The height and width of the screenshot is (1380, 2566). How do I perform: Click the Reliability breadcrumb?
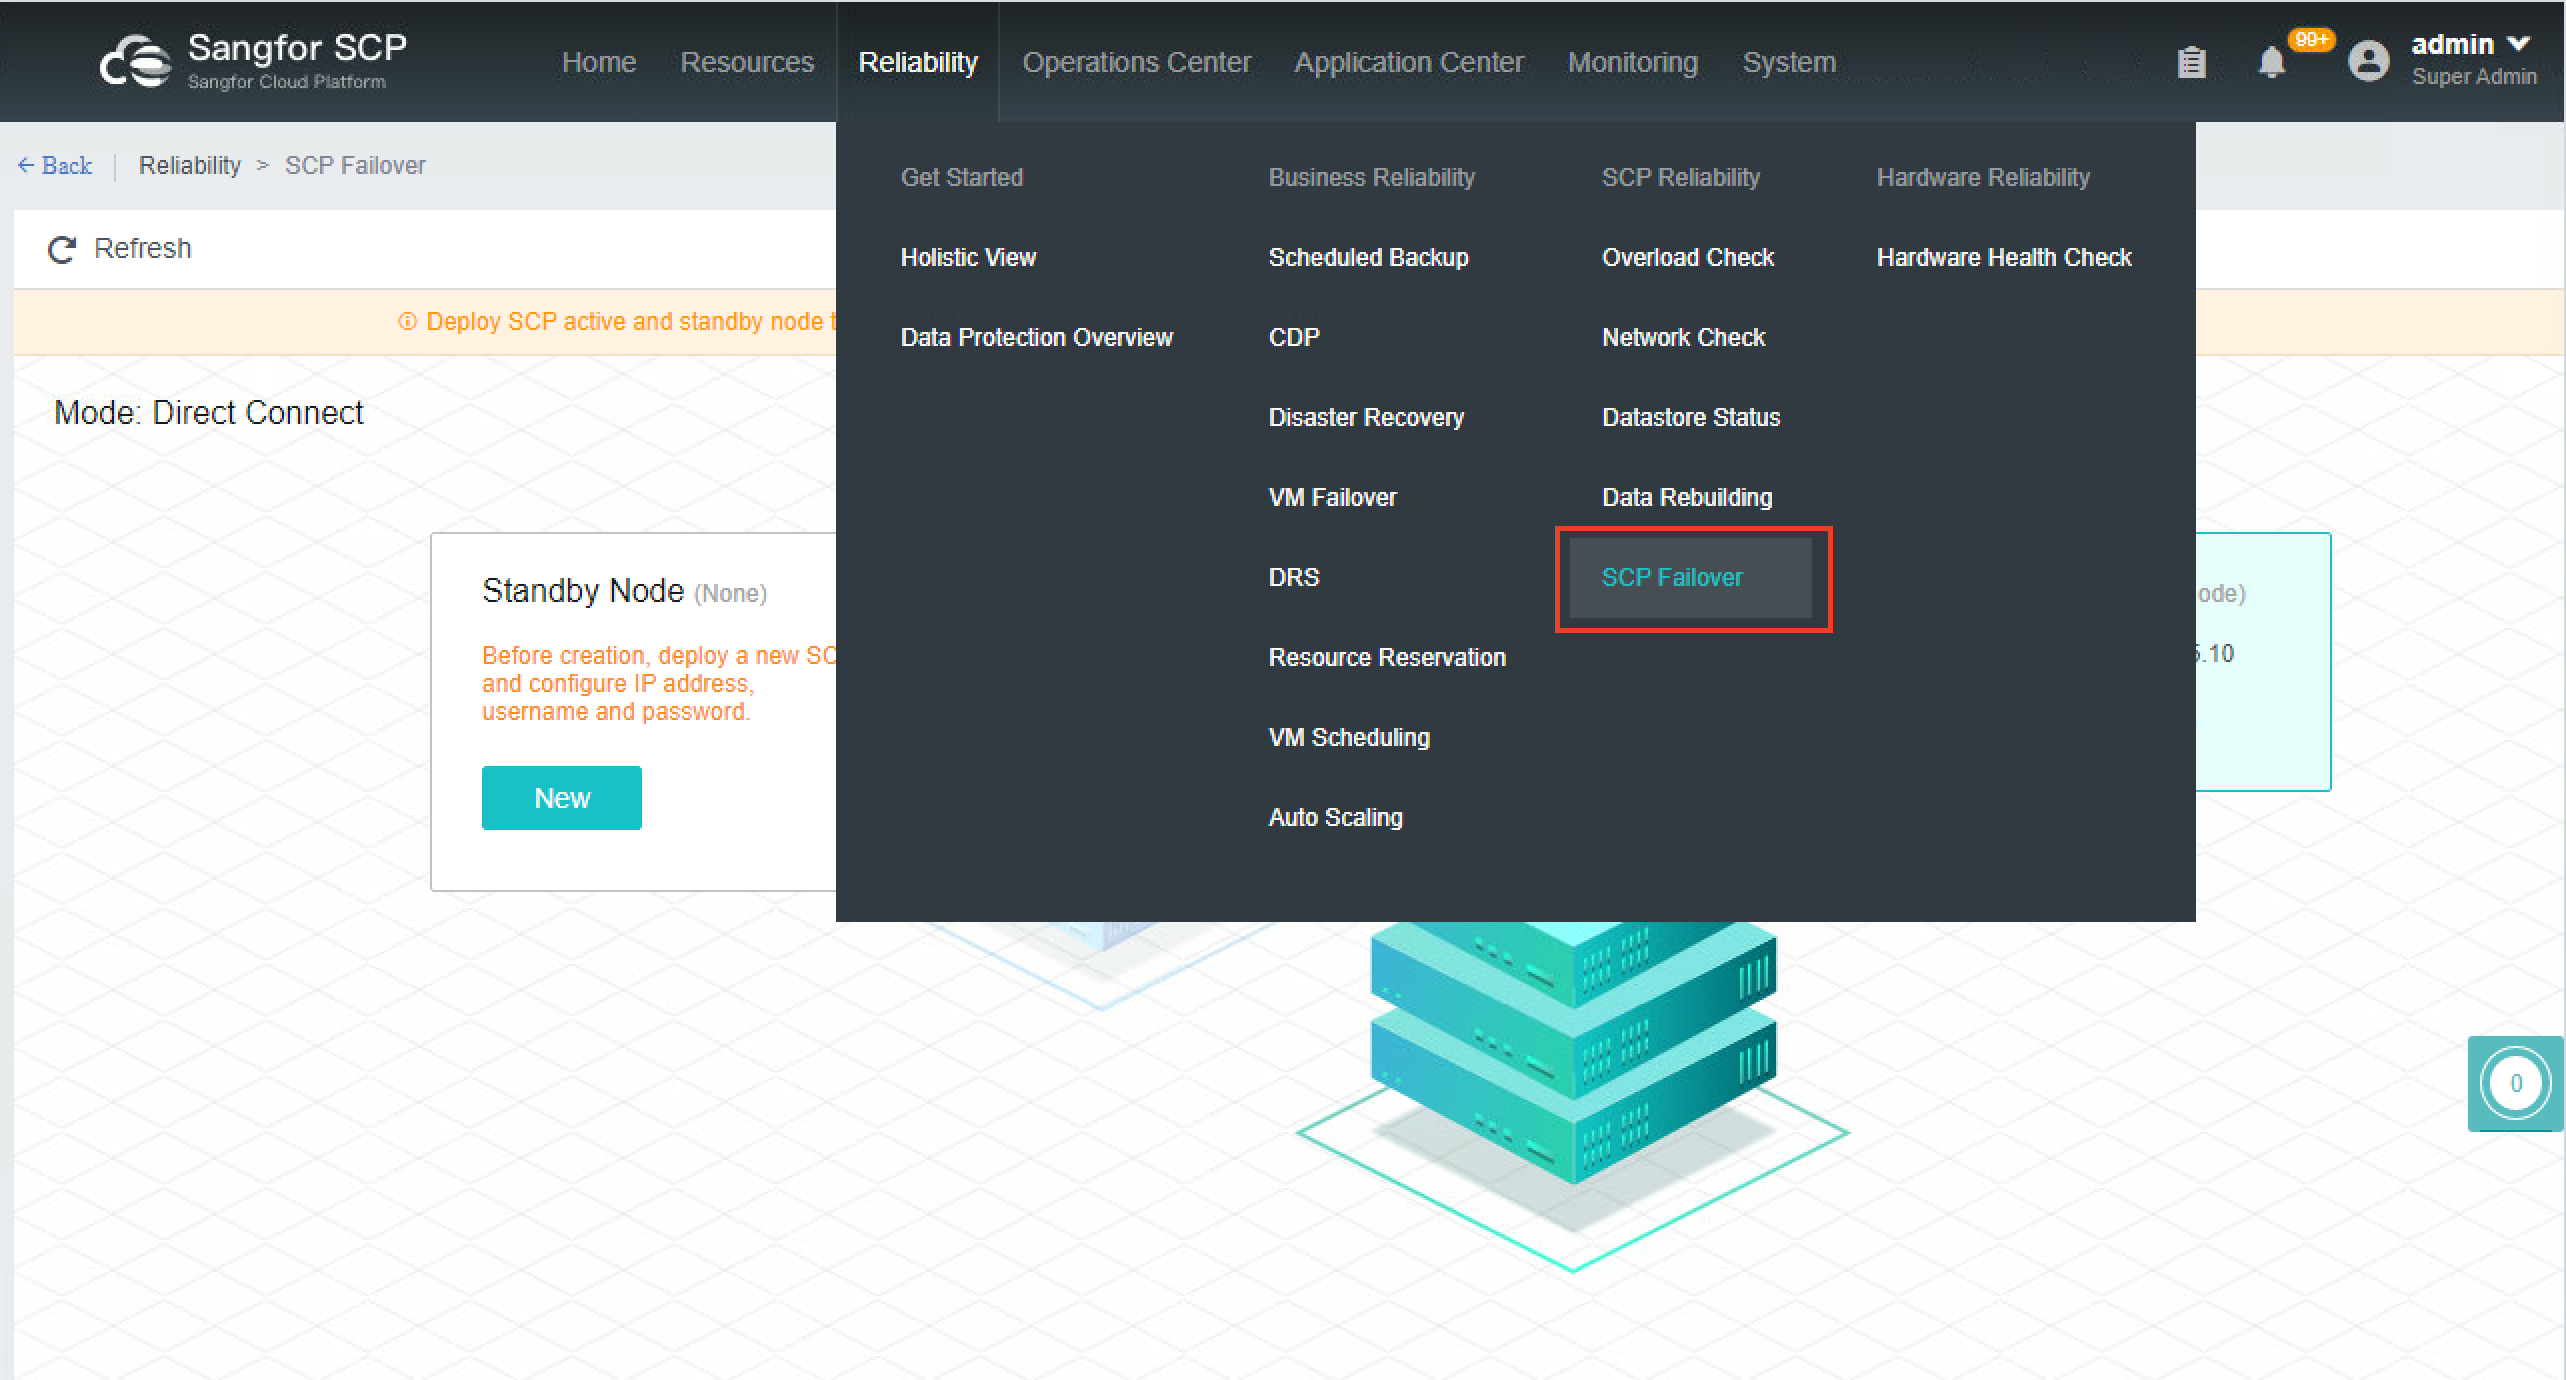[189, 165]
